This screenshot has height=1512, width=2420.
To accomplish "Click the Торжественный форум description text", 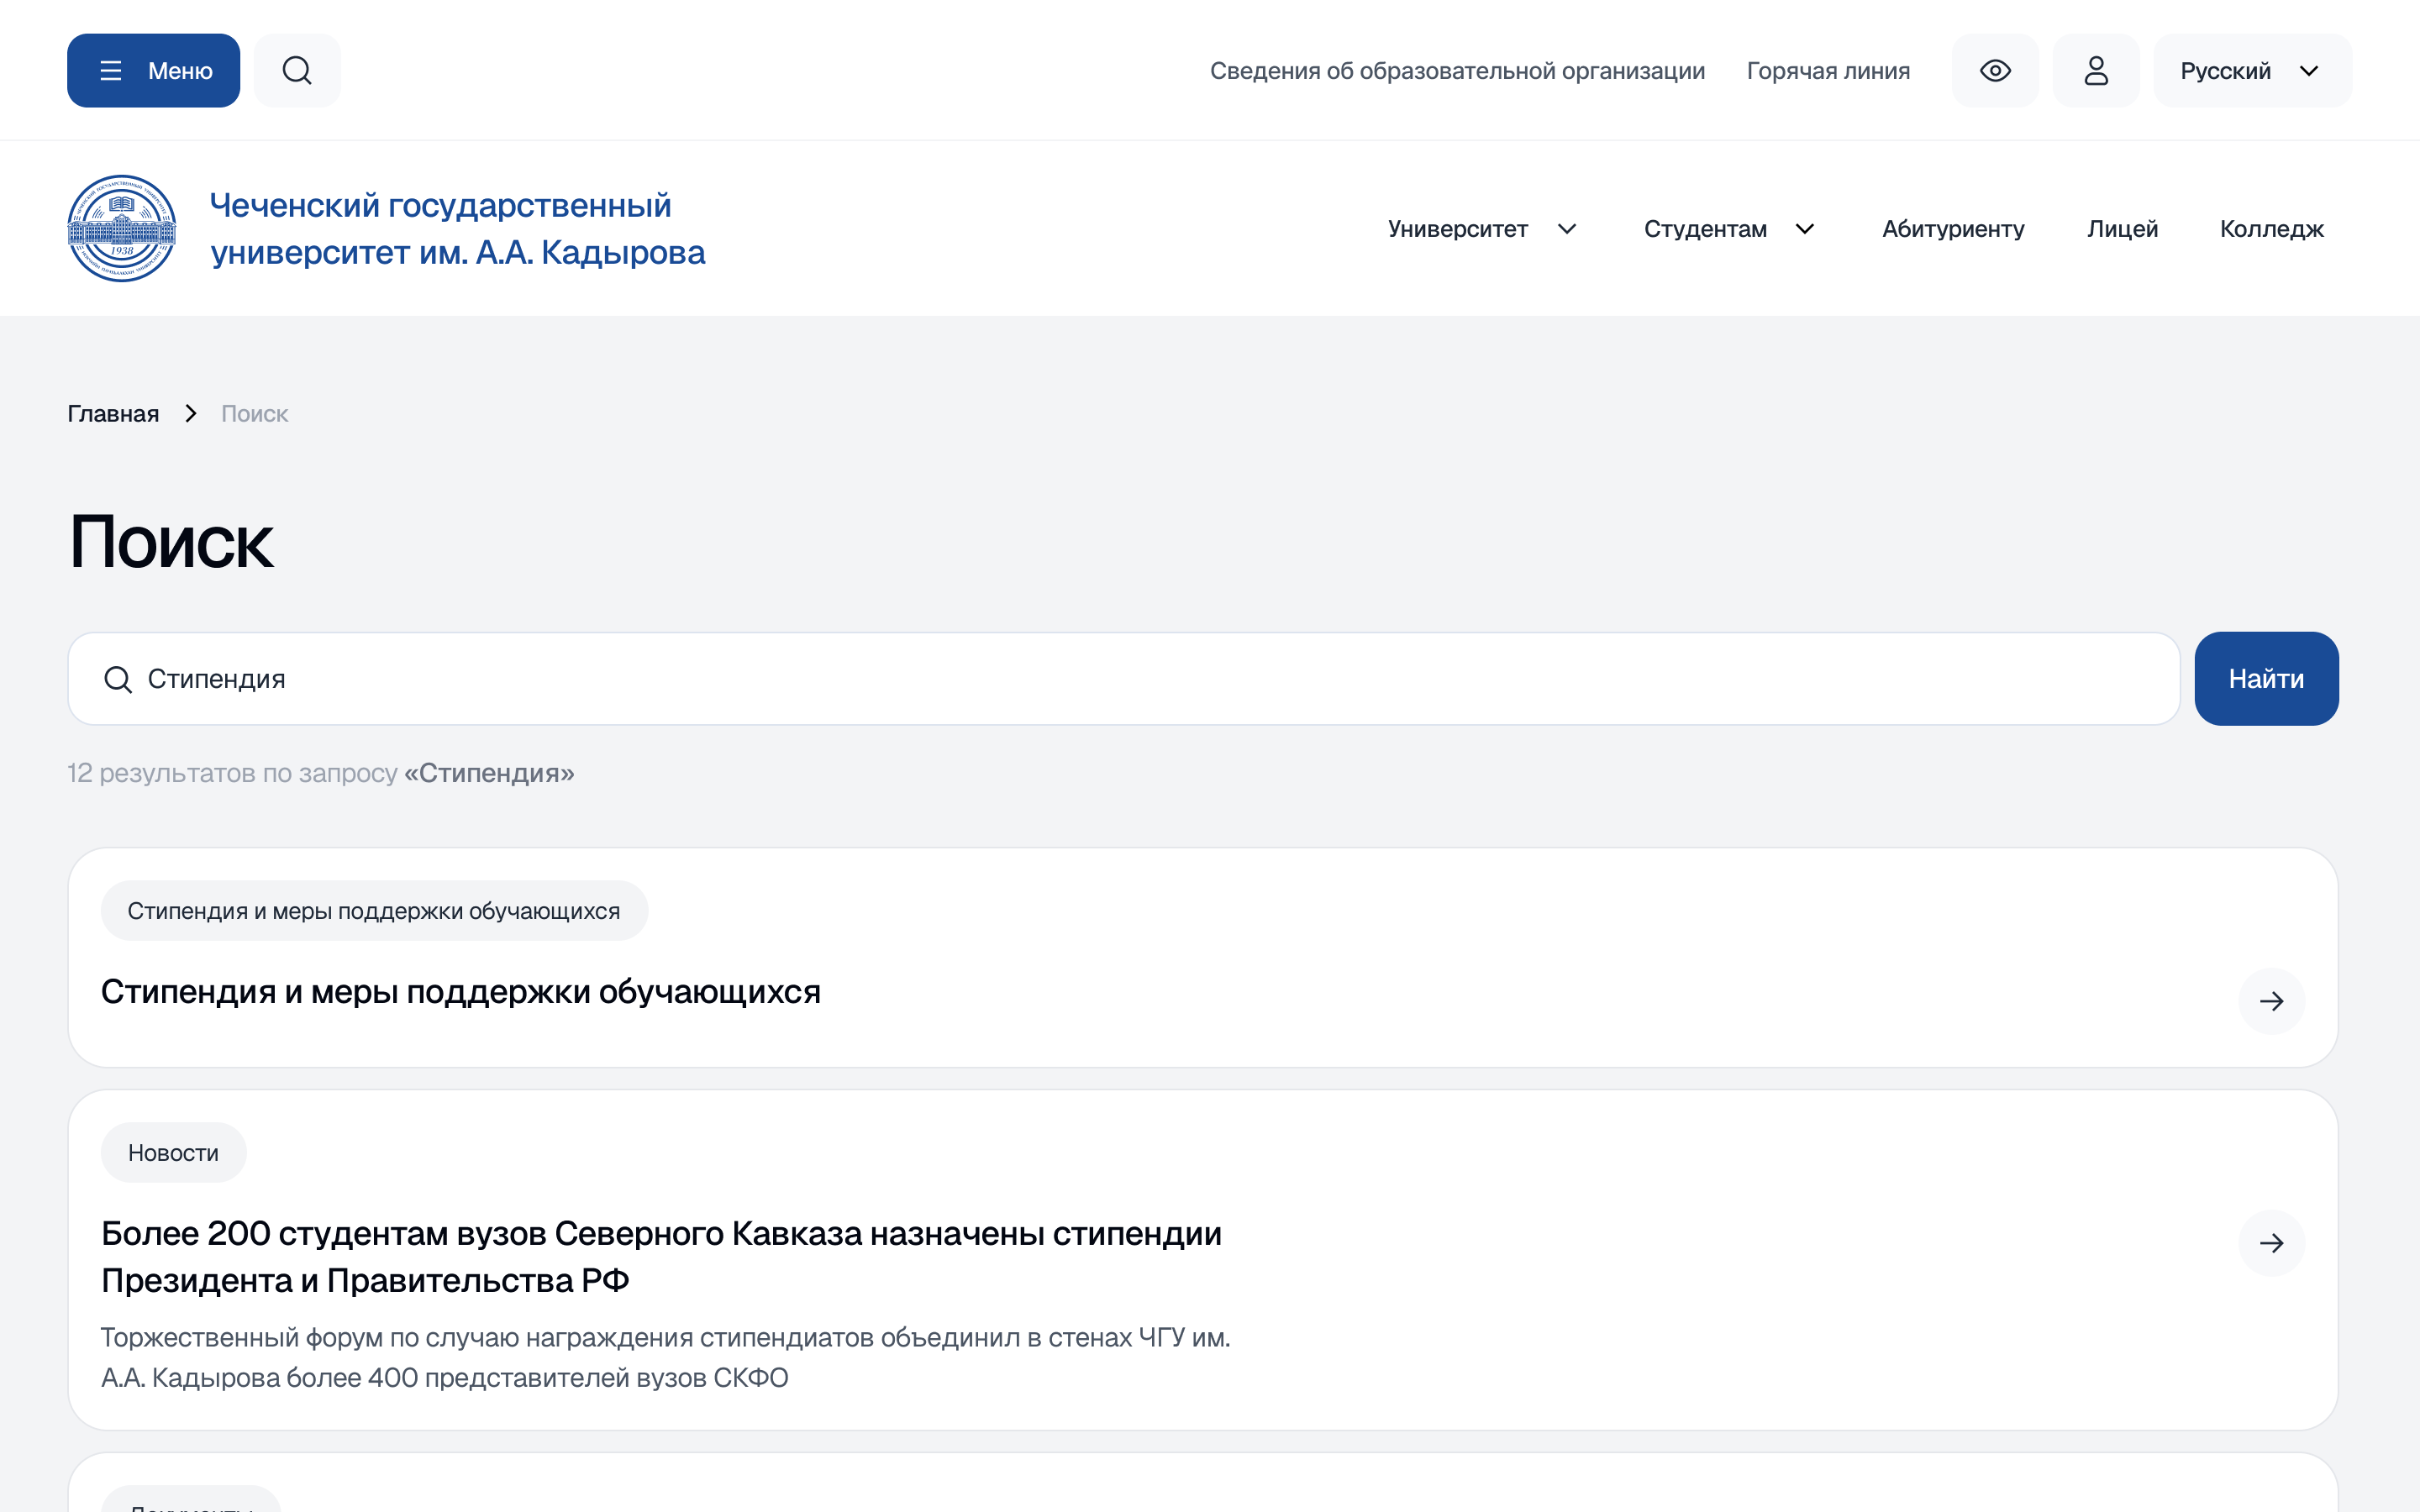I will (666, 1357).
